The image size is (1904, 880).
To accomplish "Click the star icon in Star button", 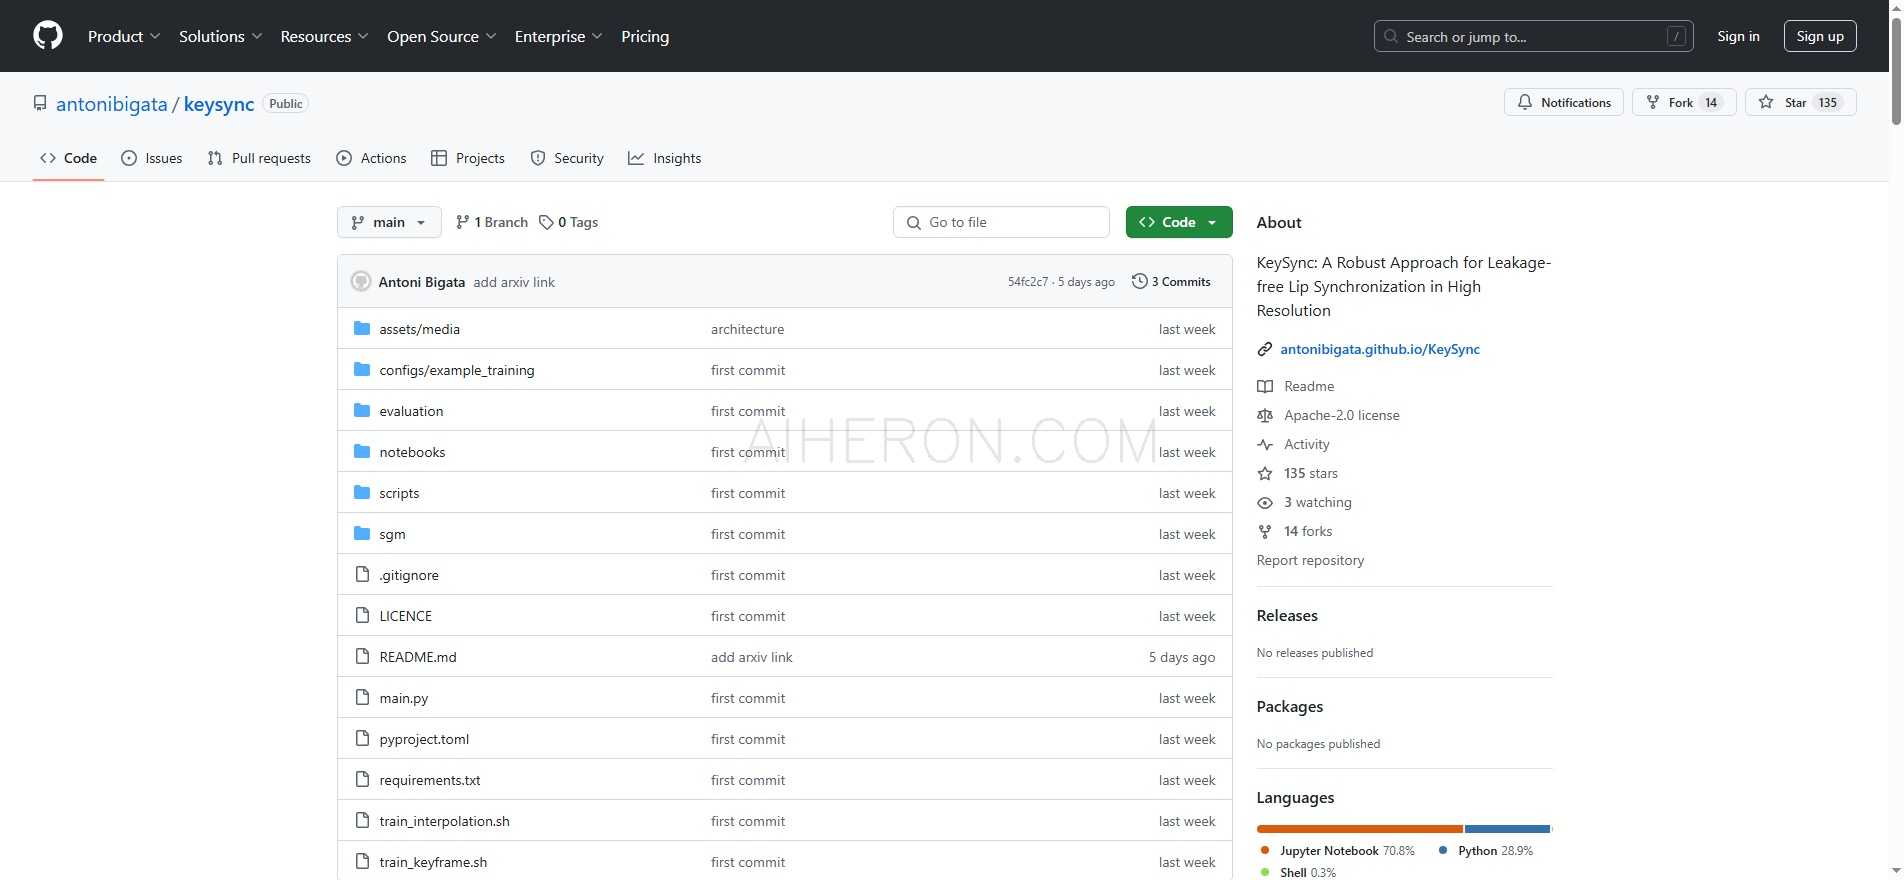I will [1766, 102].
